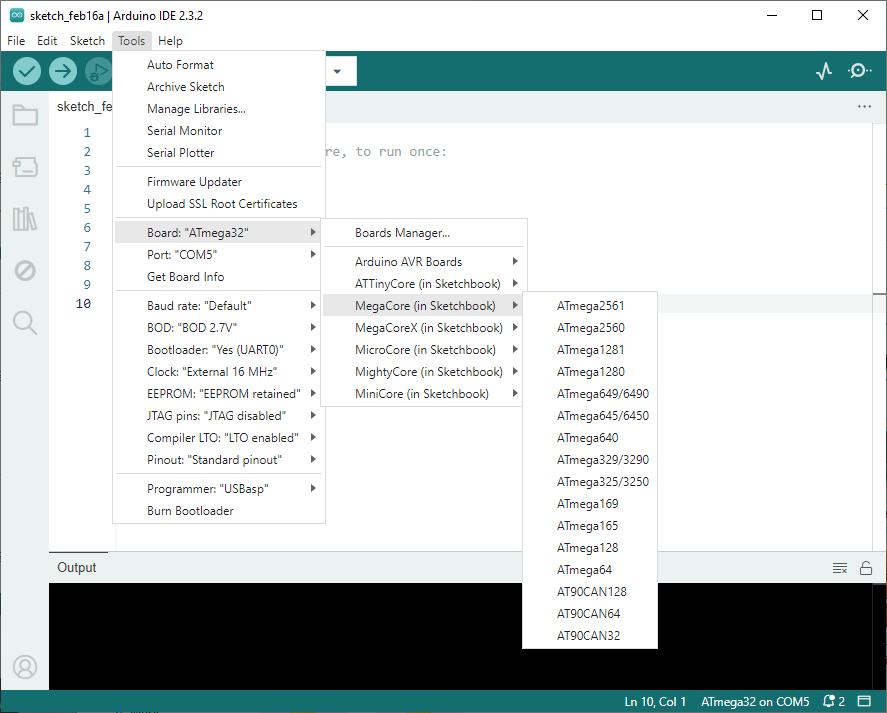
Task: Open the Debug sidebar icon
Action: coord(25,271)
